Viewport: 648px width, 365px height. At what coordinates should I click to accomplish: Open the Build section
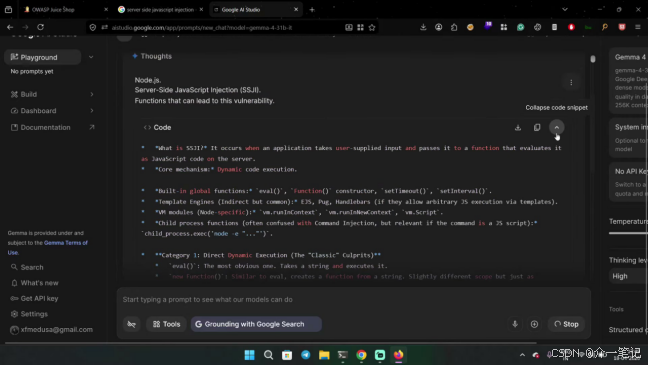[29, 94]
